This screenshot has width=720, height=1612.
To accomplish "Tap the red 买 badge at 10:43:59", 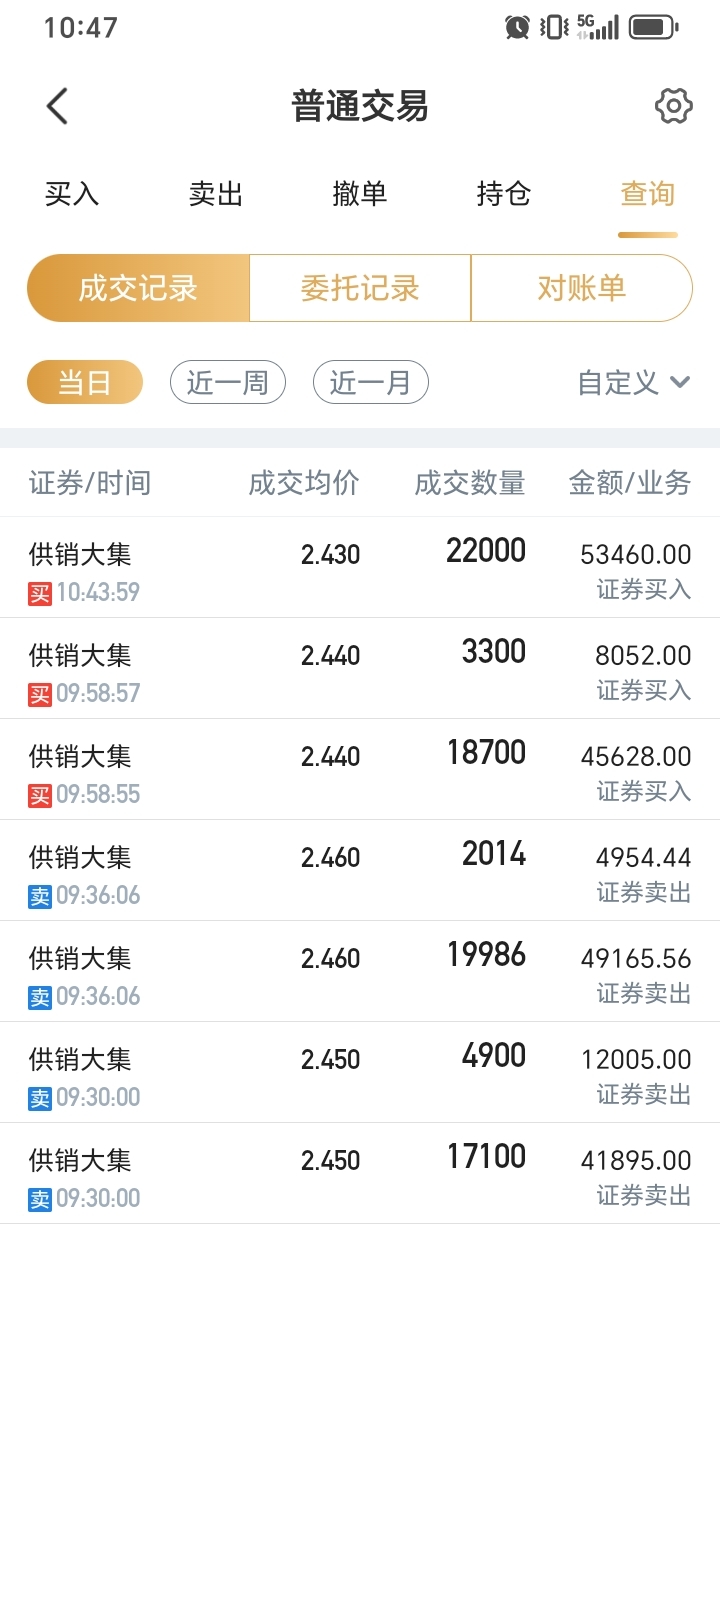I will (x=39, y=593).
